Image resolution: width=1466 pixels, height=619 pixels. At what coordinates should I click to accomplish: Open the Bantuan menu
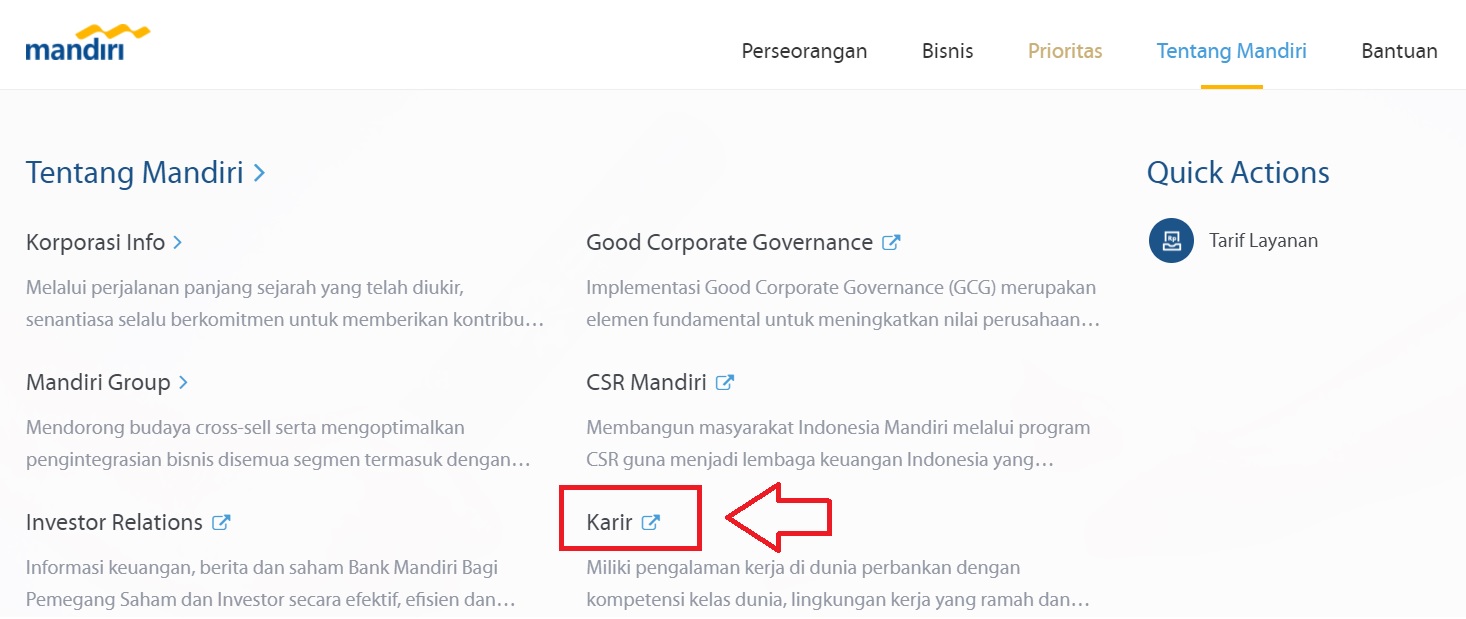[x=1399, y=51]
